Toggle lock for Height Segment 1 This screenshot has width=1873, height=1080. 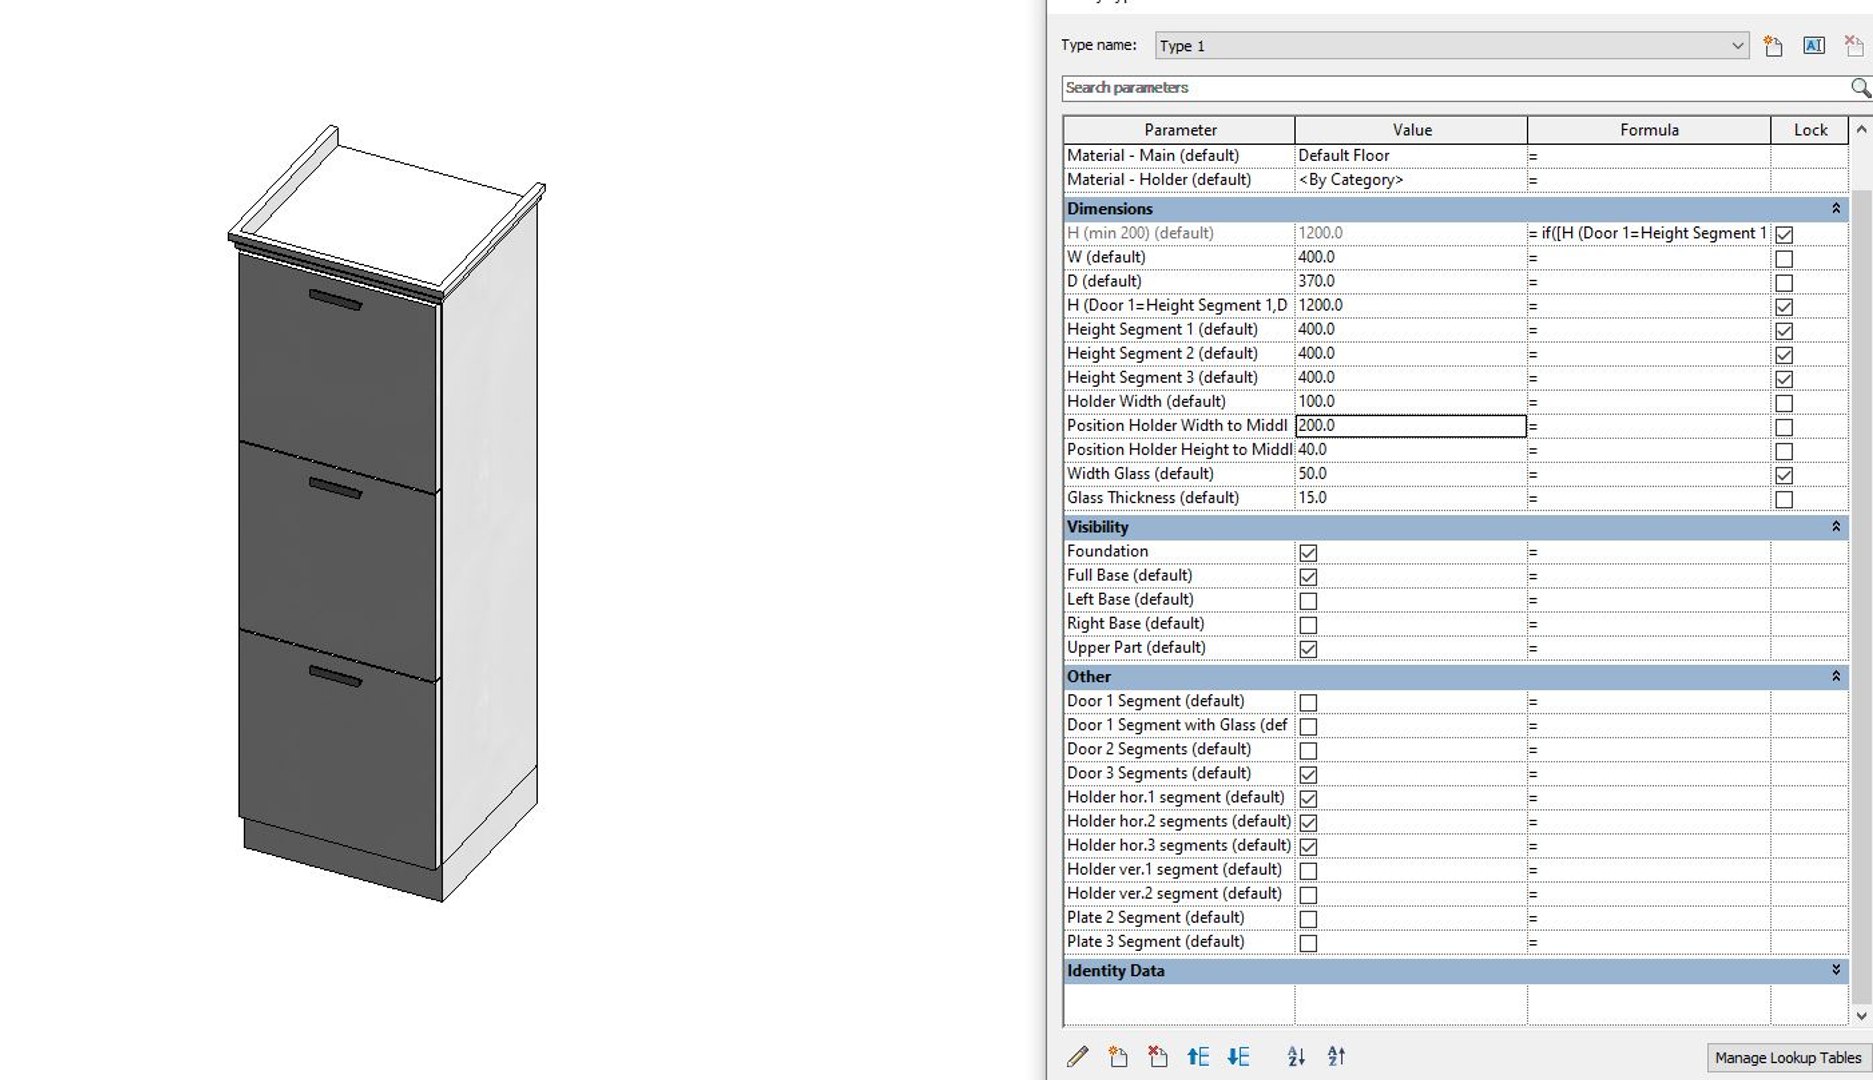pos(1784,330)
